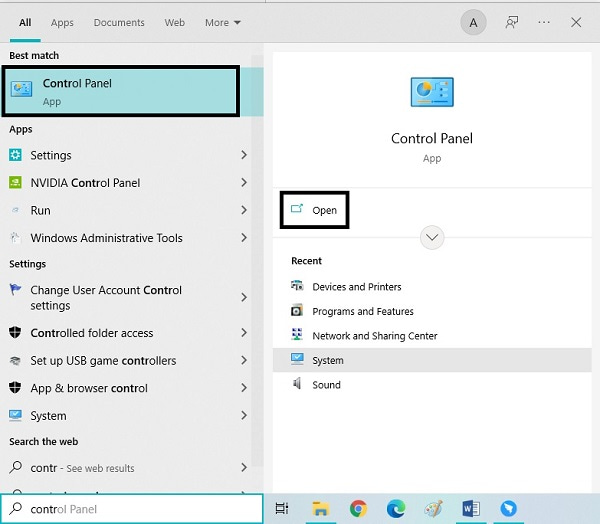Switch to the Web tab
Viewport: 600px width, 524px height.
[174, 23]
